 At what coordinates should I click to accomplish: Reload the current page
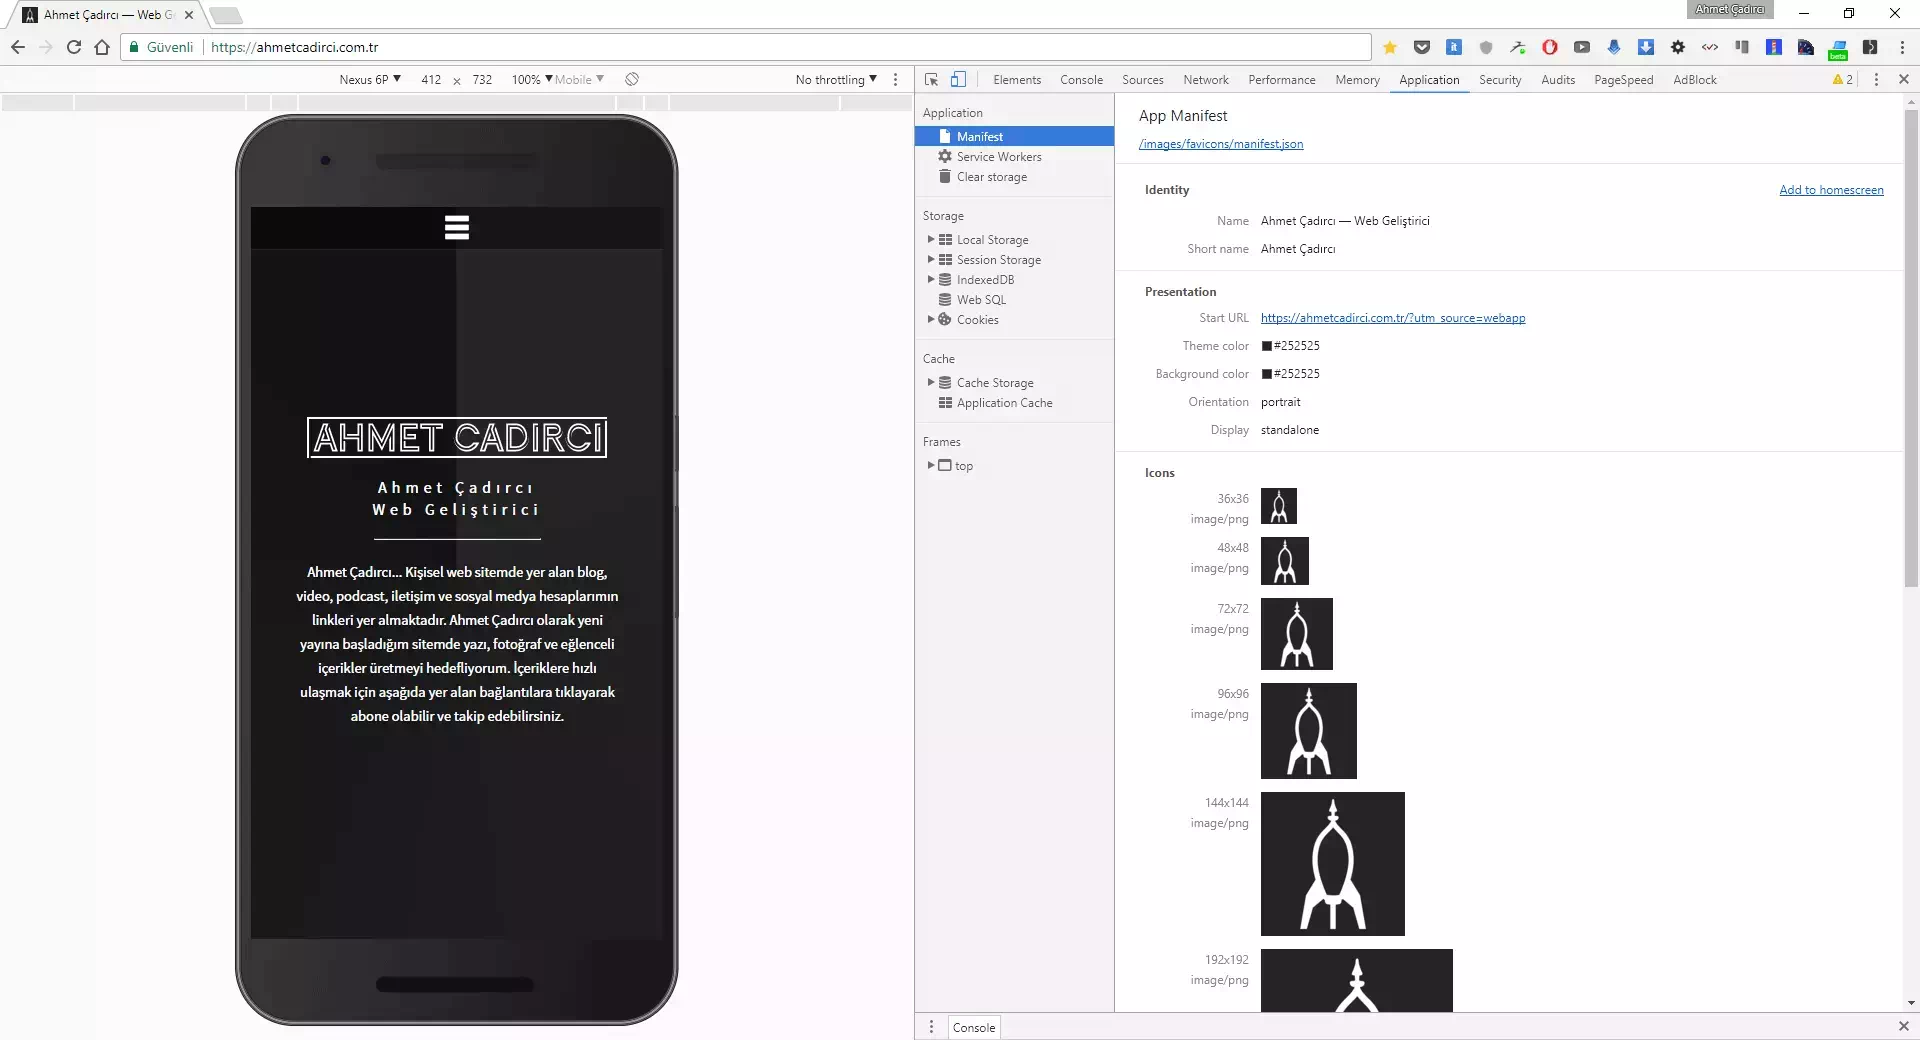point(74,47)
